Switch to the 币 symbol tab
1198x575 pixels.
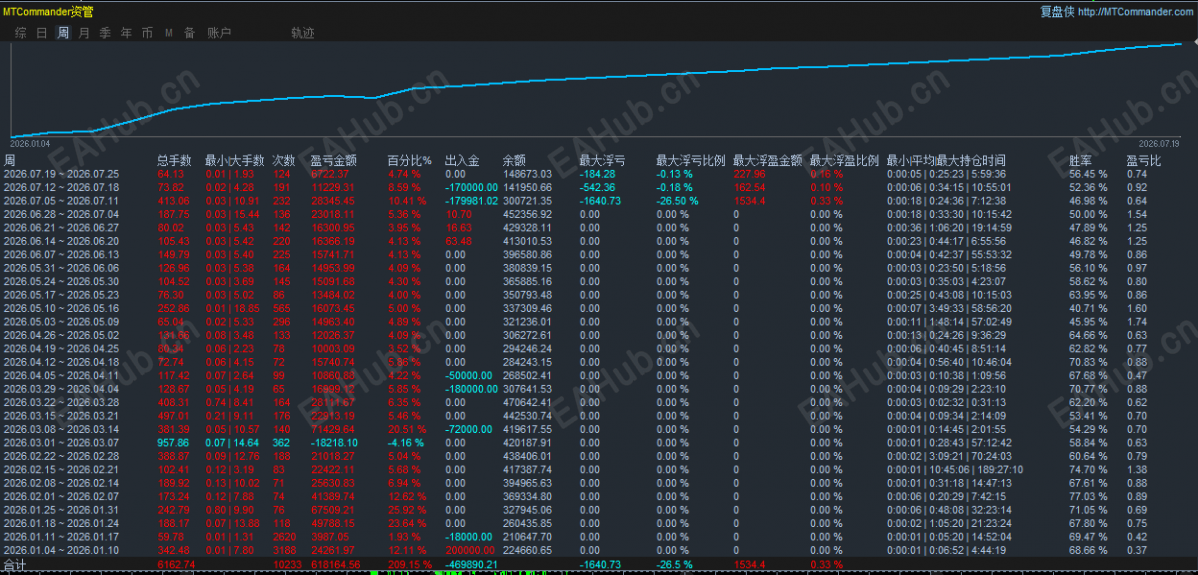[147, 33]
